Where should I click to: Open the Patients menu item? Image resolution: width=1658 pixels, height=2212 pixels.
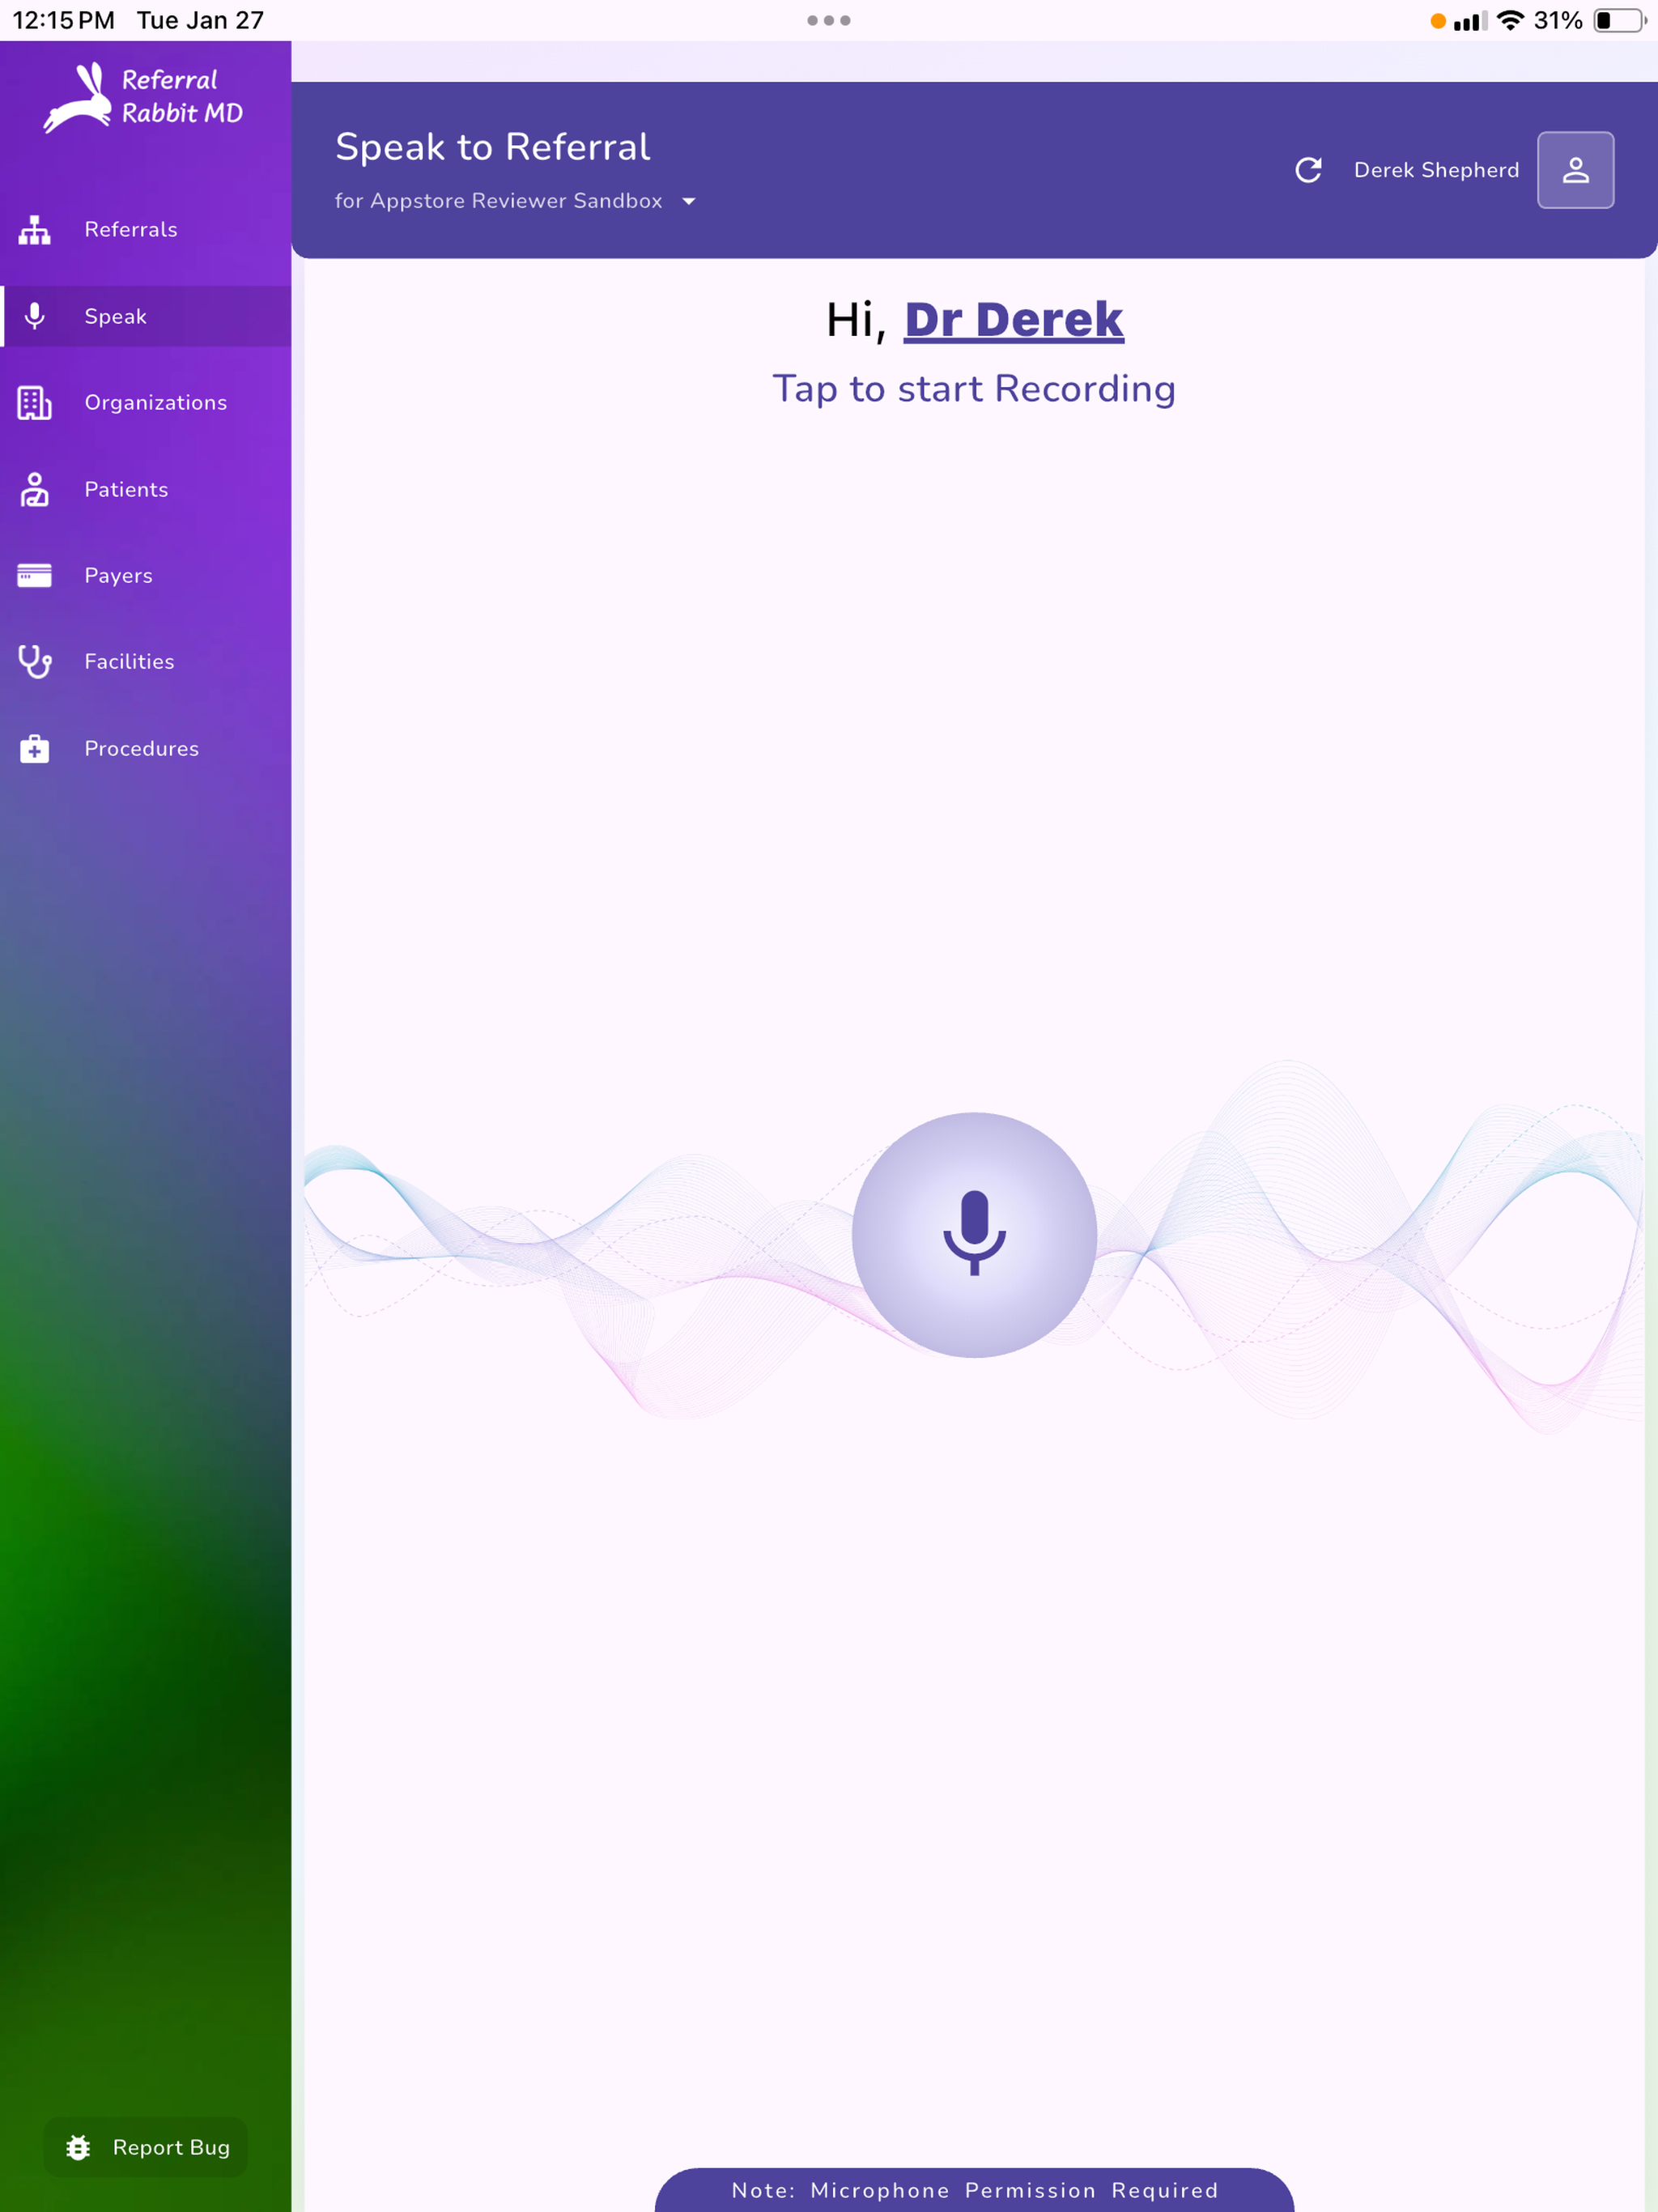146,490
